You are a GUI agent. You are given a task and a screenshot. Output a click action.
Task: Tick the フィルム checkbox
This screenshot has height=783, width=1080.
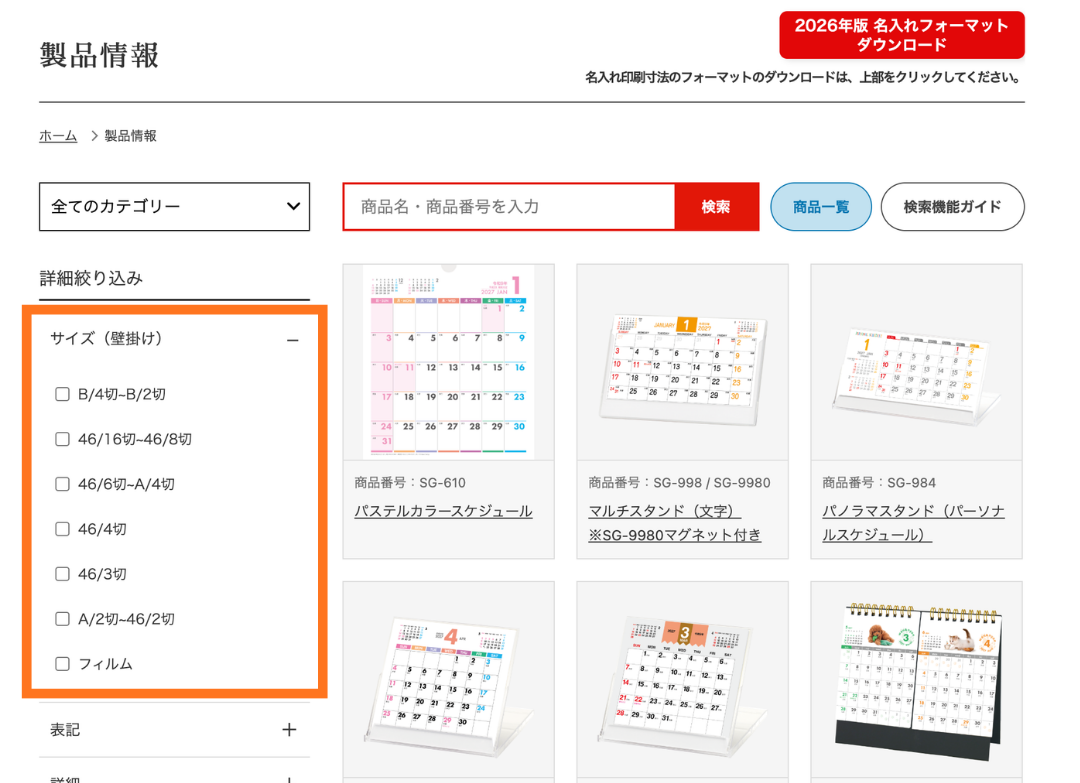coord(63,664)
